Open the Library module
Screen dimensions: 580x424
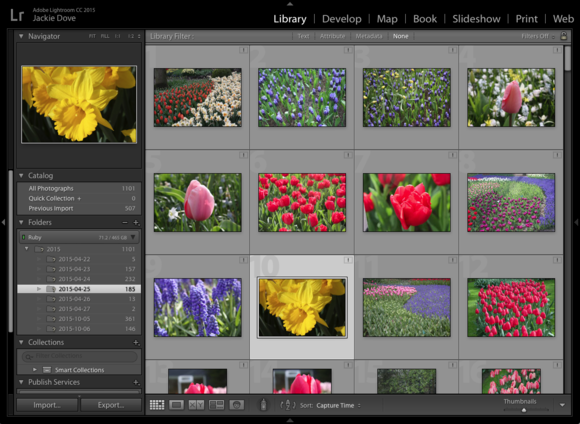[x=290, y=19]
